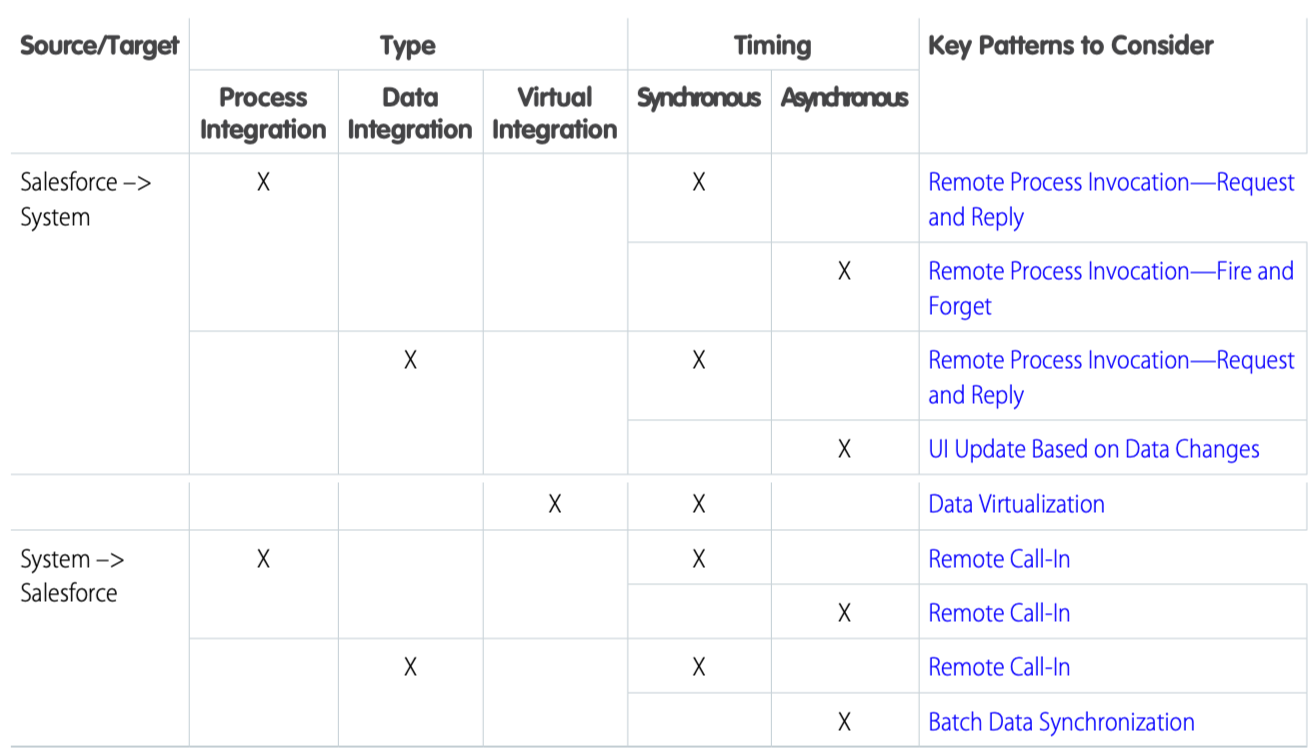The image size is (1312, 754).
Task: Open the first Remote Process Invocation—Request and Reply link
Action: click(x=1111, y=199)
